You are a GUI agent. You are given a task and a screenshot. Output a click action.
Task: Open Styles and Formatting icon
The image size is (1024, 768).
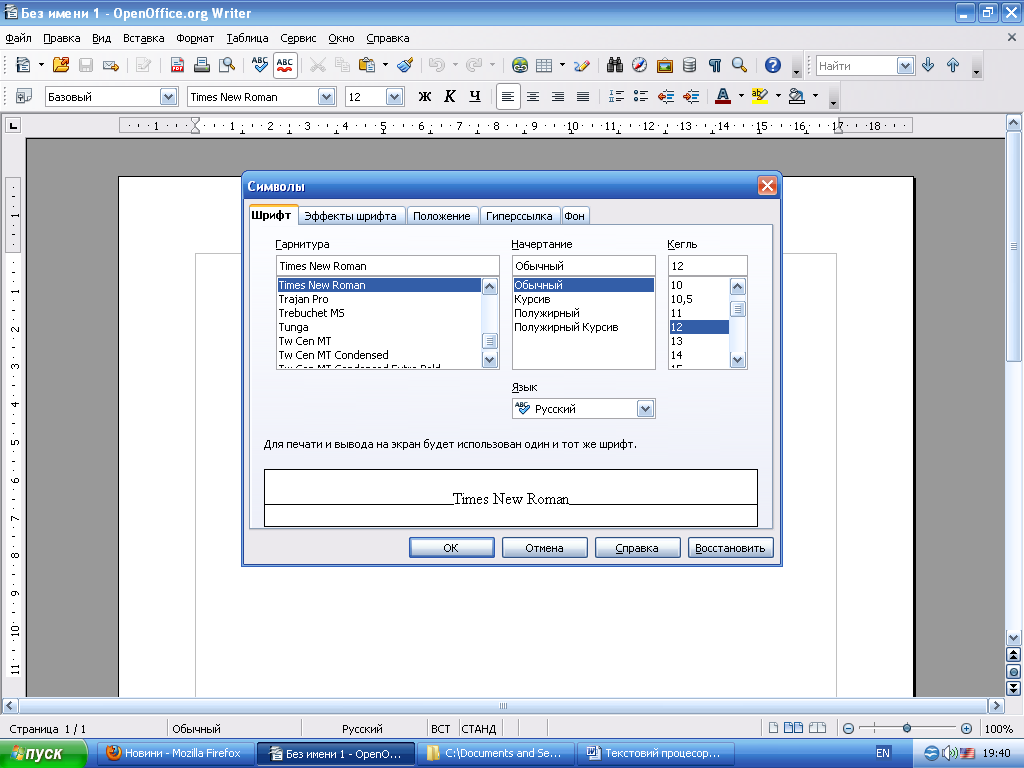24,97
